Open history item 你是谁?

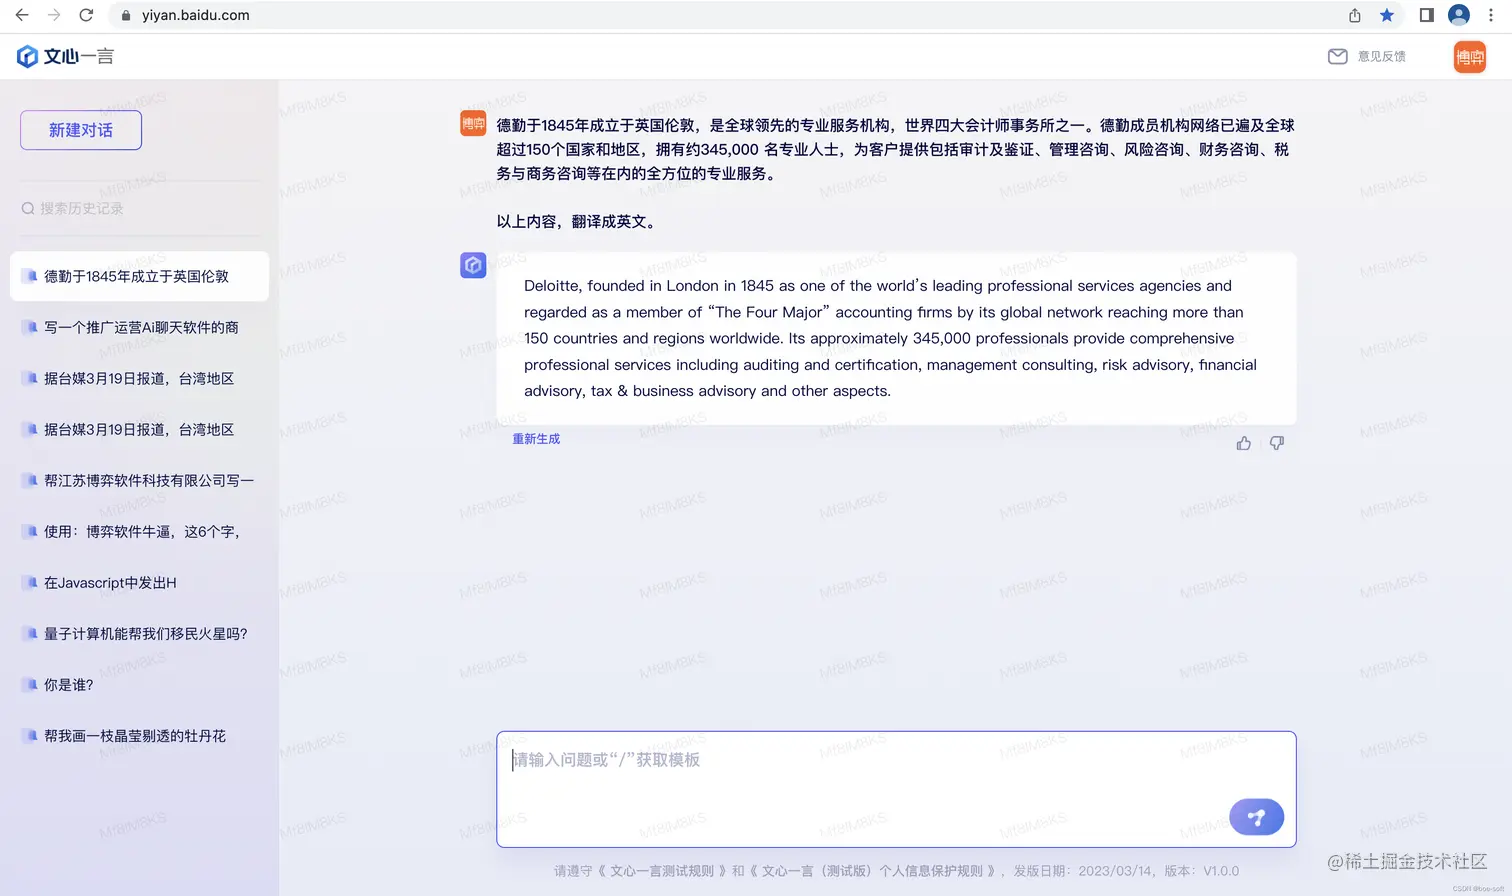pyautogui.click(x=139, y=684)
